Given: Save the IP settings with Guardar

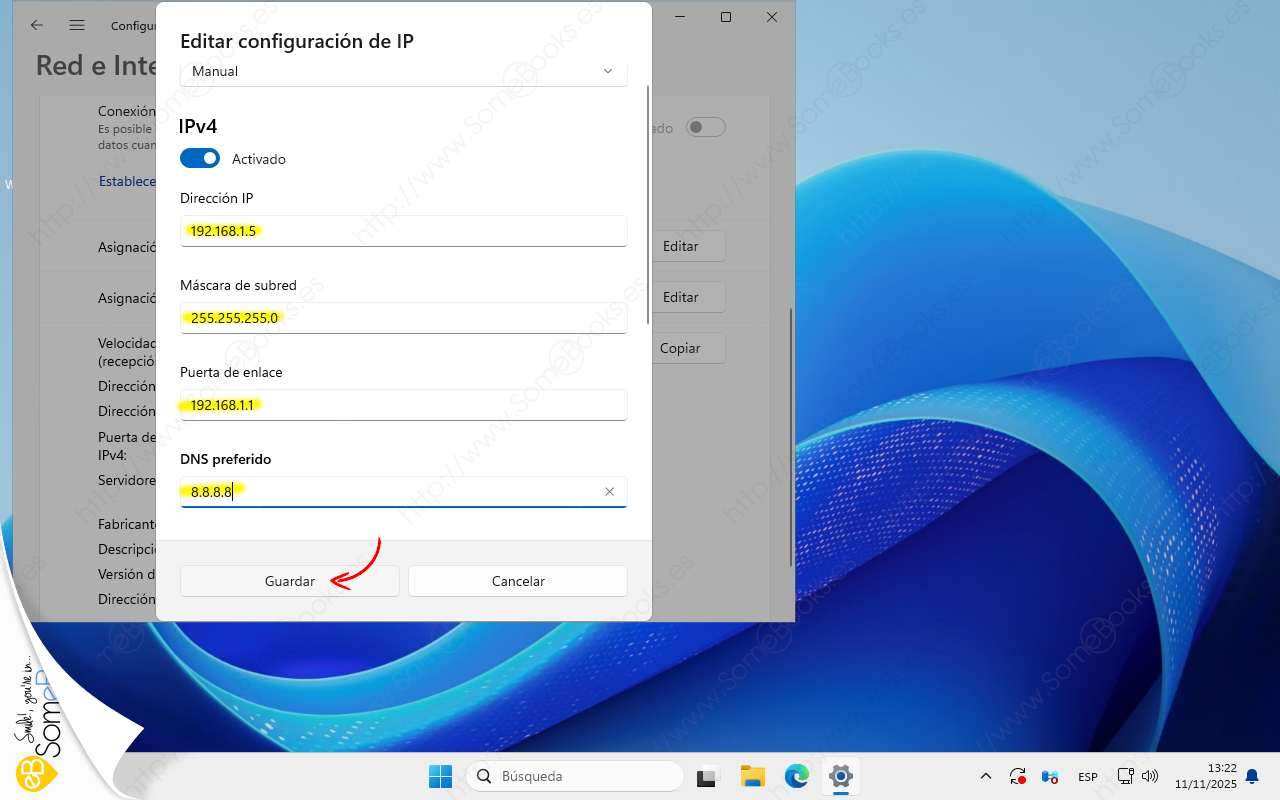Looking at the screenshot, I should (289, 581).
